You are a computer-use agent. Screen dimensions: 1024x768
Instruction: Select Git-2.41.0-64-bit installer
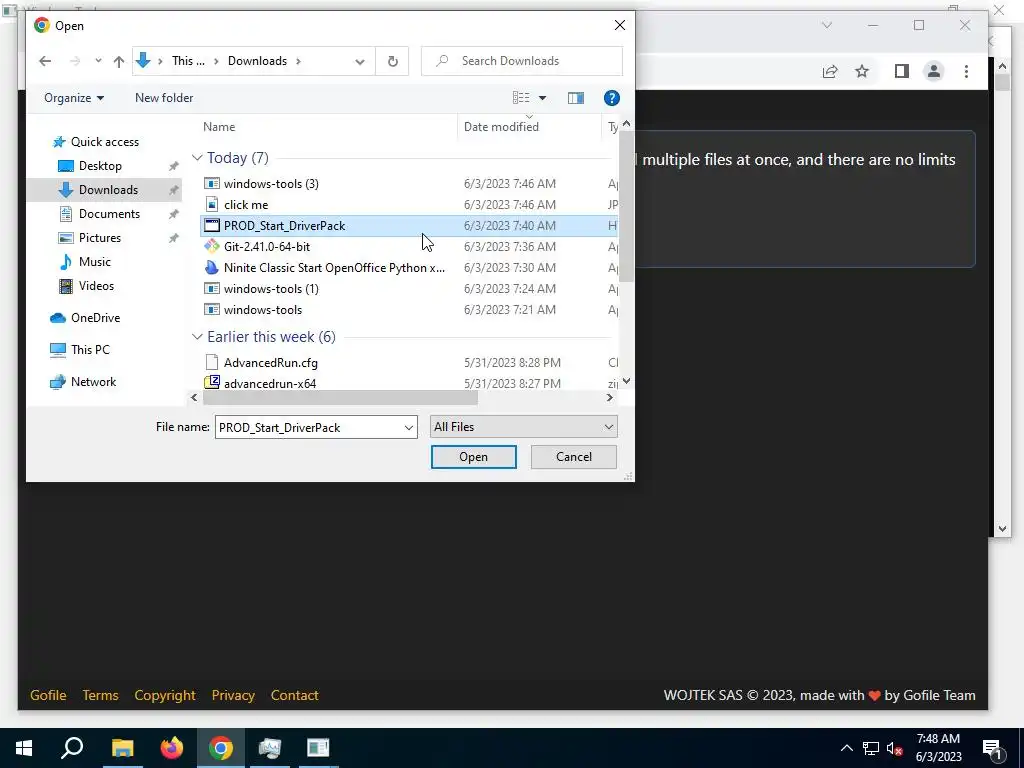point(266,246)
